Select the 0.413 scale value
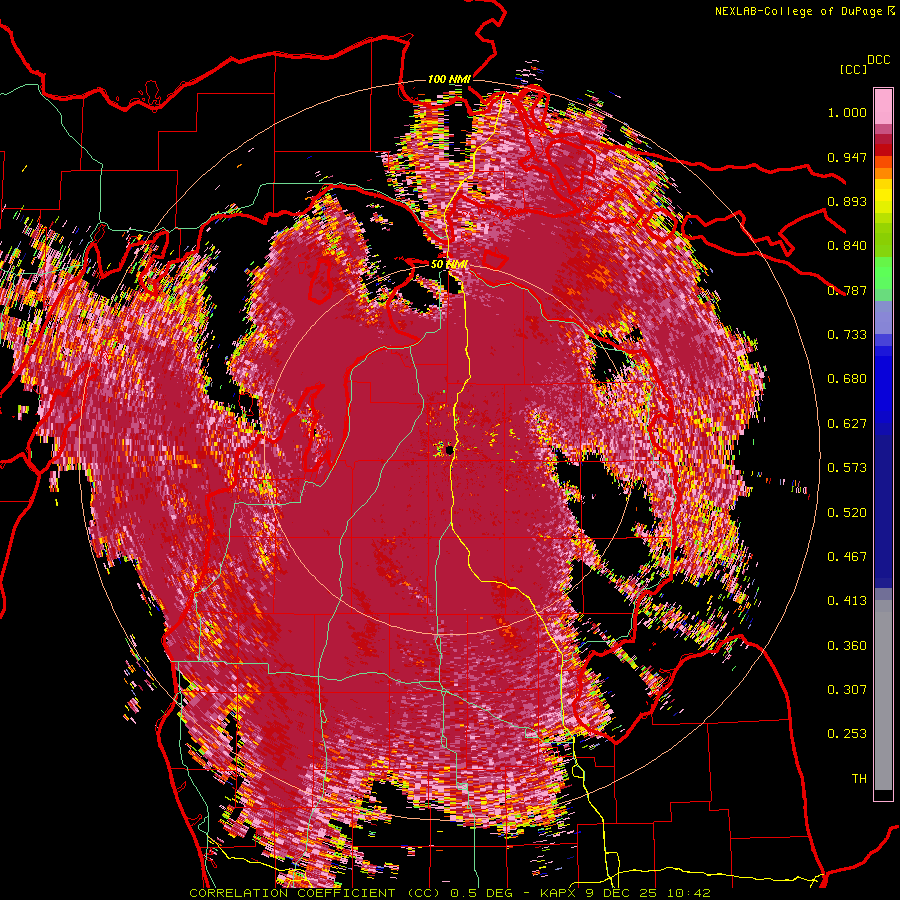The image size is (900, 900). coord(847,601)
